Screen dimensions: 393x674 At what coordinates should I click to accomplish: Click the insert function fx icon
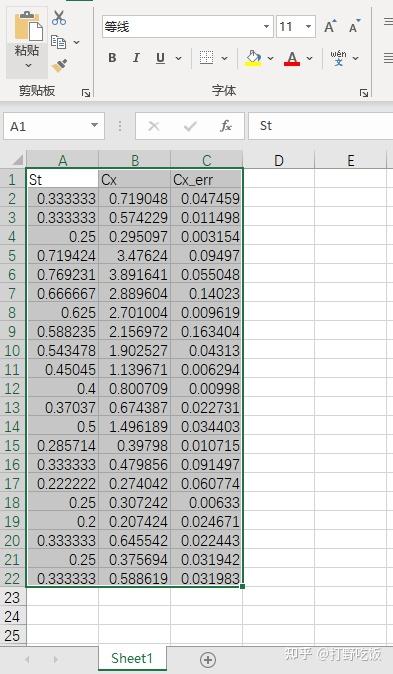pos(226,126)
